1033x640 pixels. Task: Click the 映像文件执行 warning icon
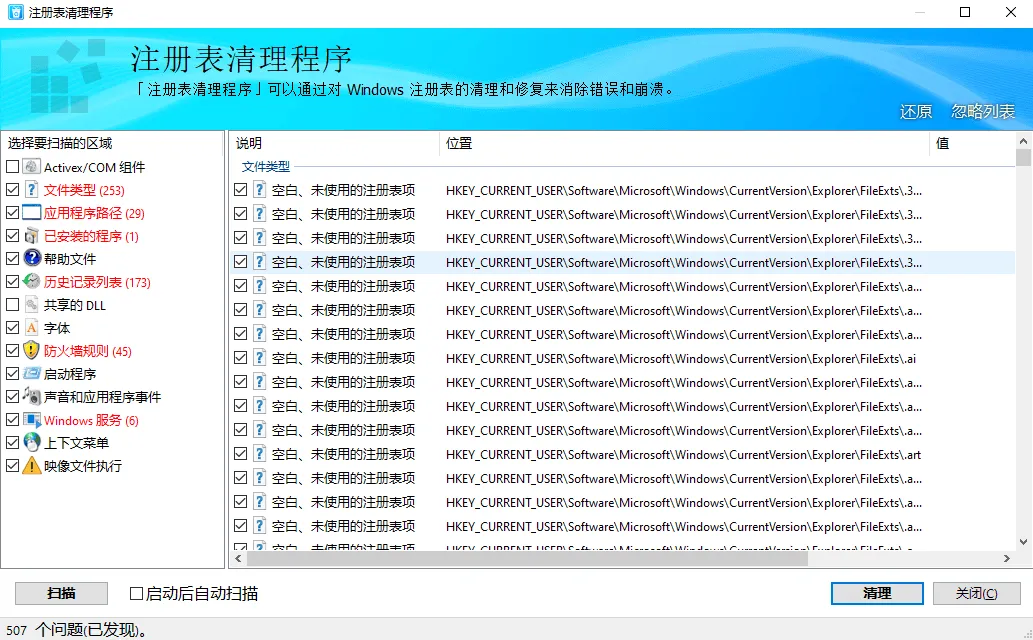(x=32, y=465)
